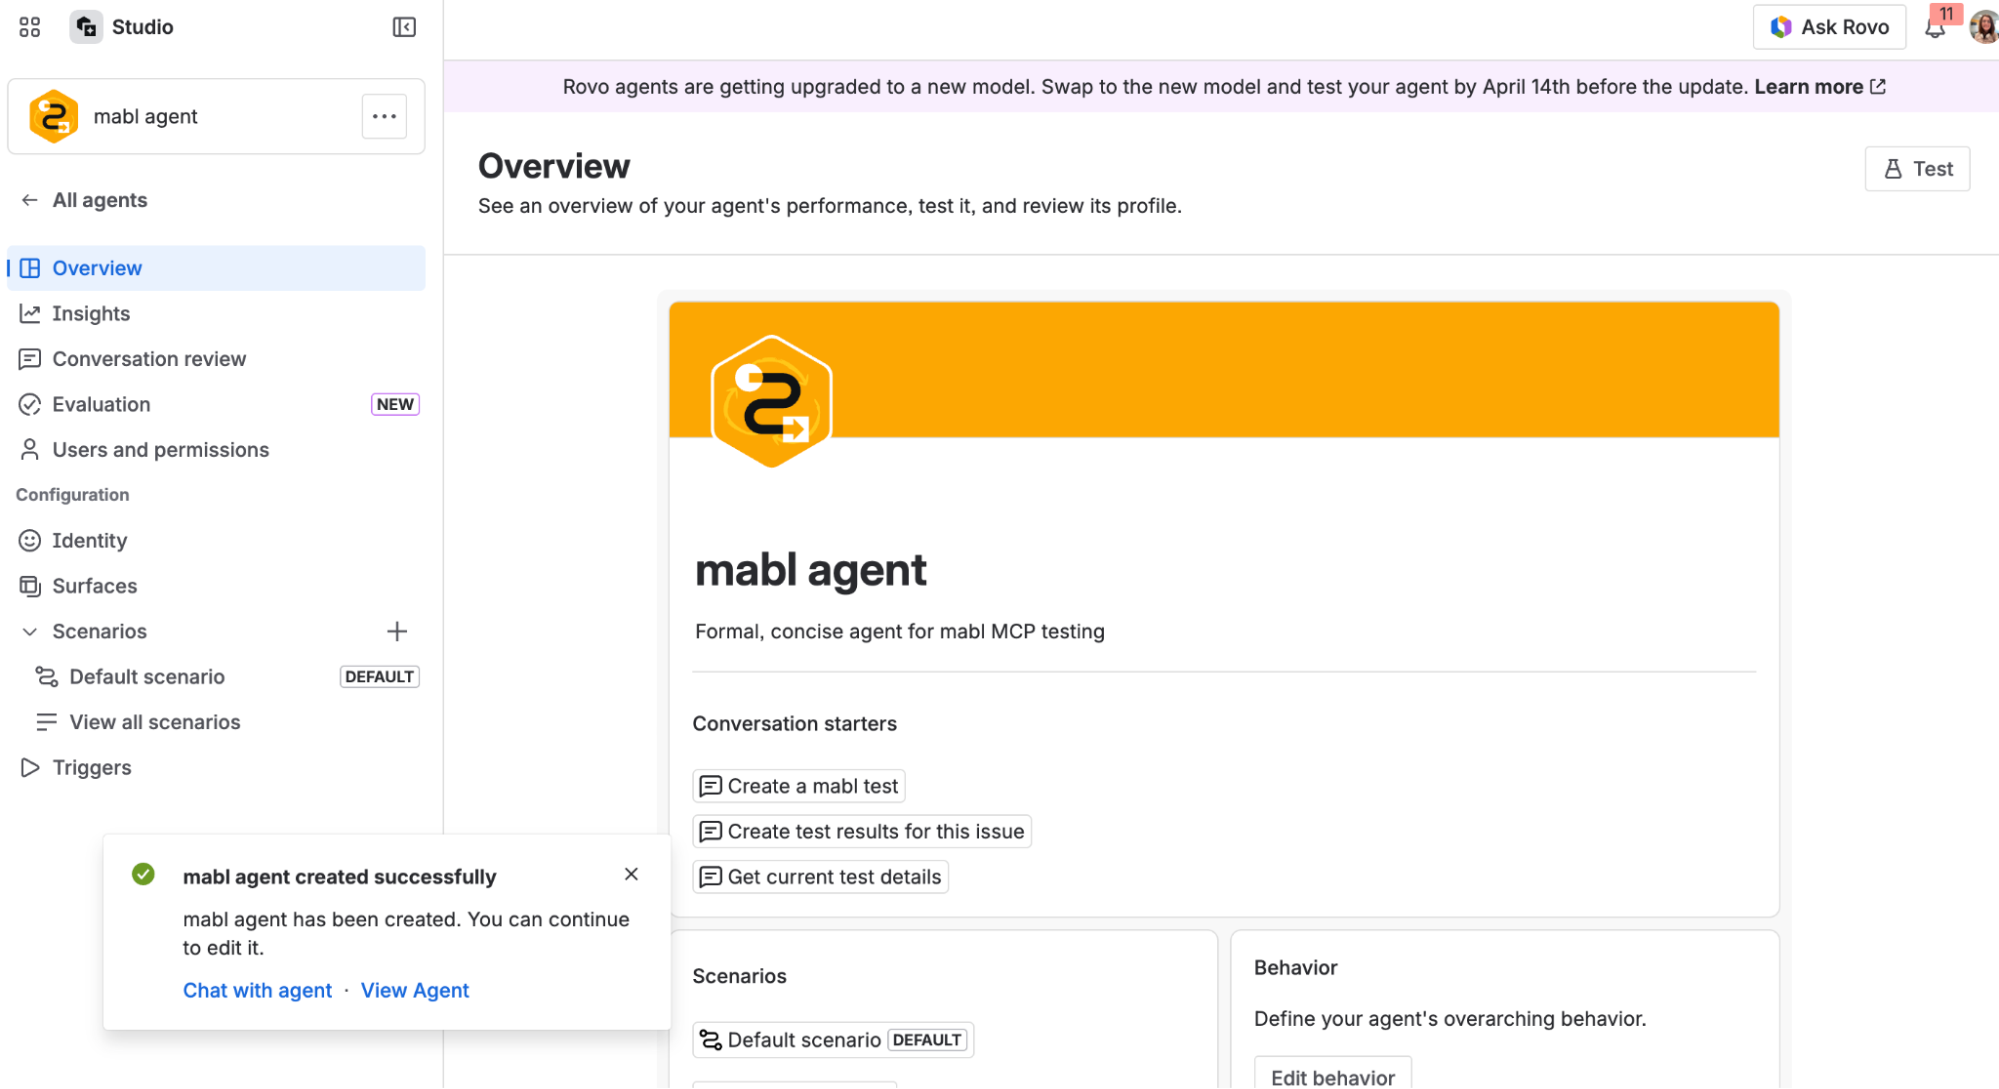The height and width of the screenshot is (1089, 1999).
Task: Go back using the All agents arrow
Action: 30,200
